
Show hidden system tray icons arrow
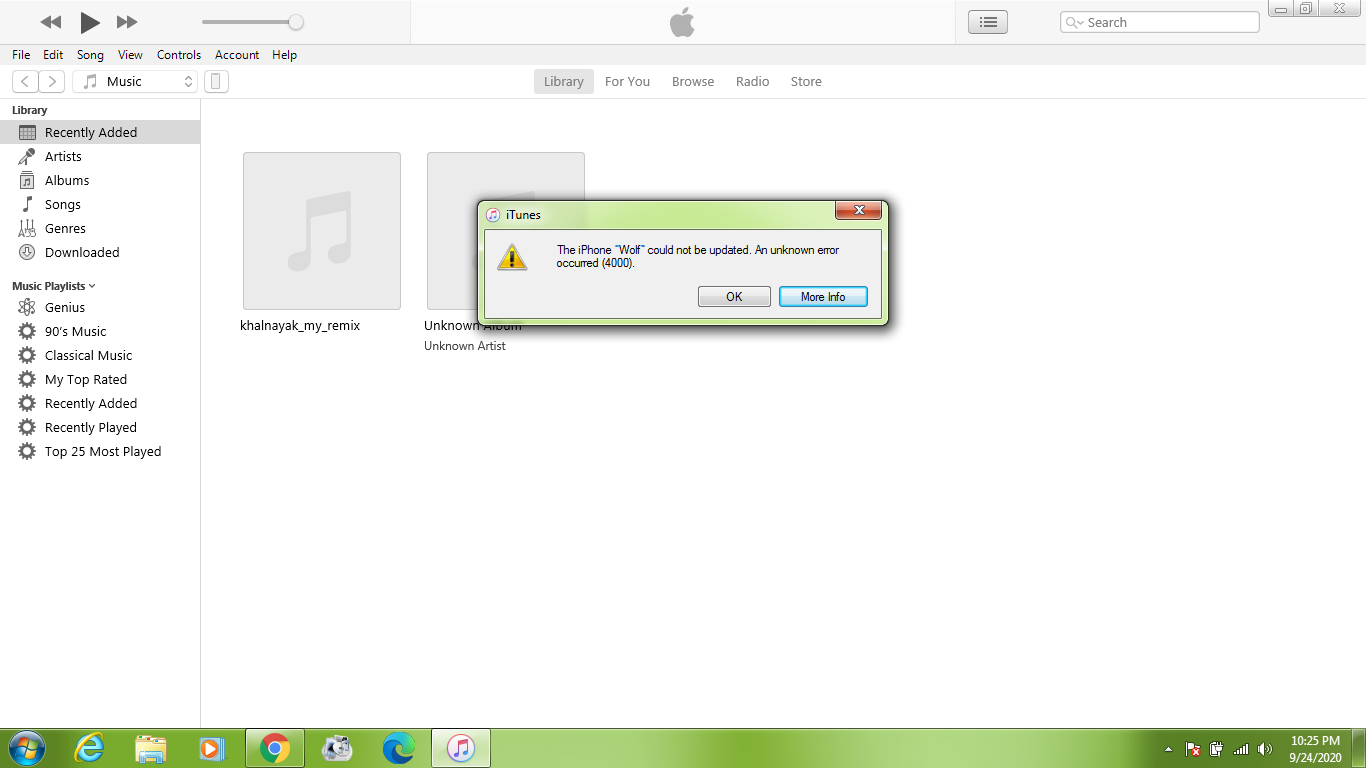(x=1169, y=749)
